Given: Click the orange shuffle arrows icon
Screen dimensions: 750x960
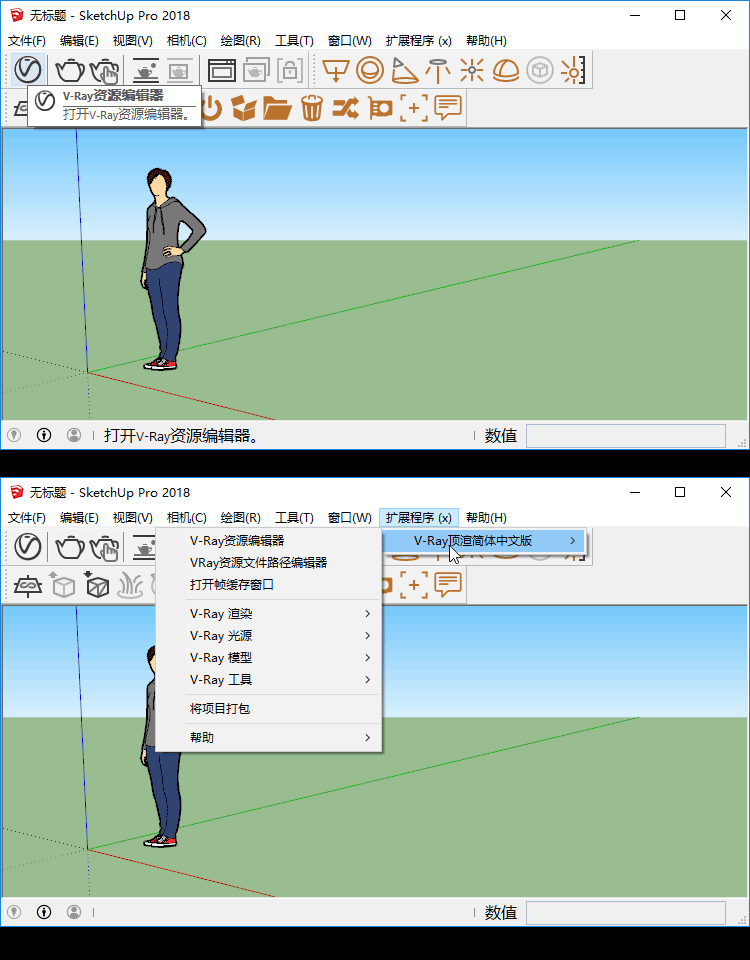Looking at the screenshot, I should click(345, 108).
